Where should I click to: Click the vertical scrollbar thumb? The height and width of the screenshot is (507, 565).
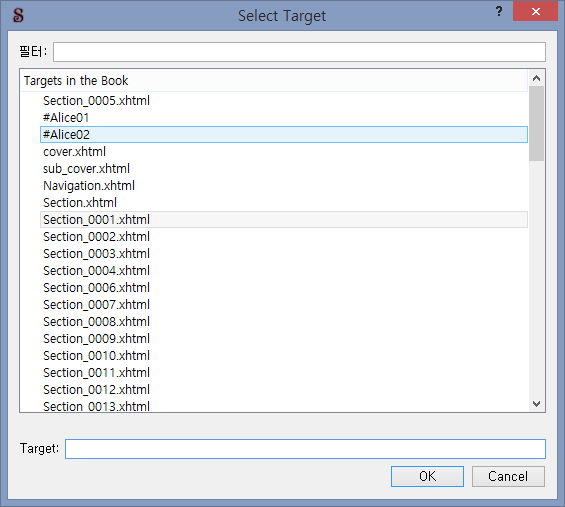click(x=537, y=123)
